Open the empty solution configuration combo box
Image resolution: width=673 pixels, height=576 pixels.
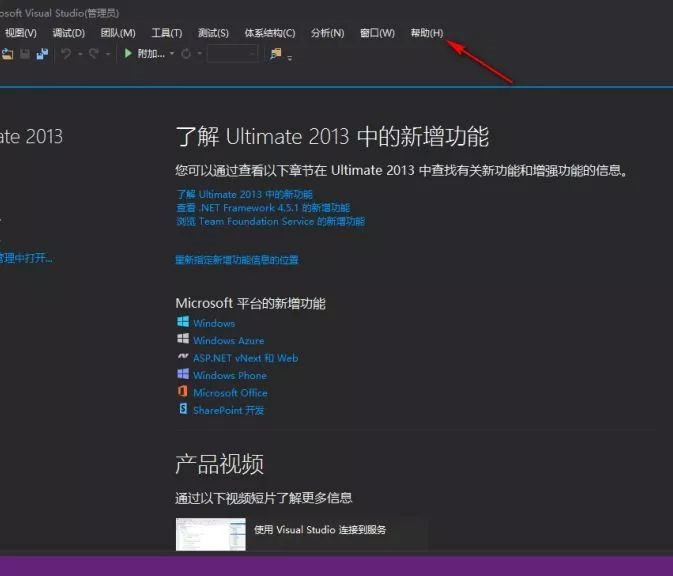[233, 54]
